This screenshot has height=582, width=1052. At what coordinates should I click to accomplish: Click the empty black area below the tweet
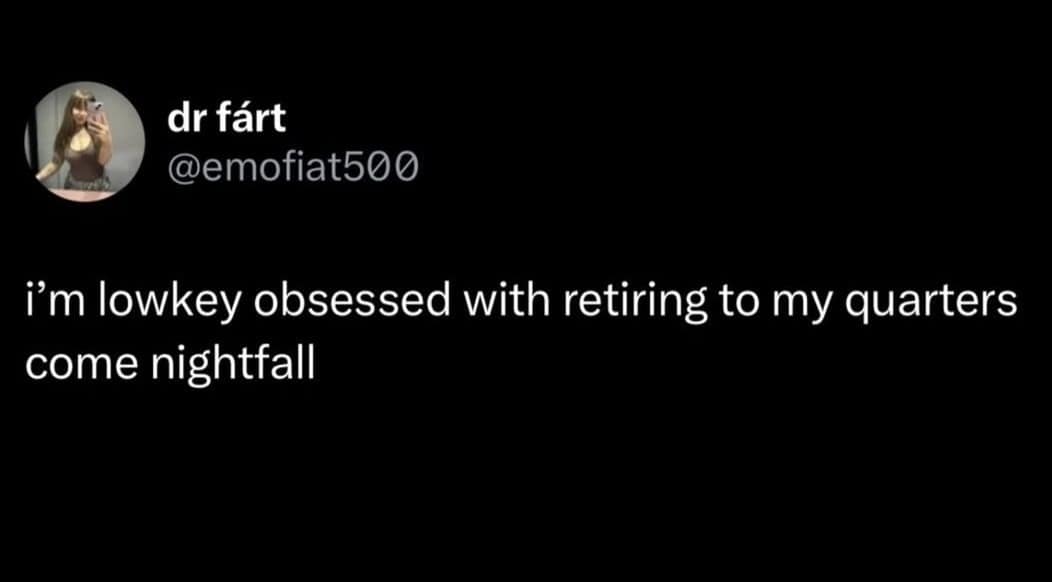click(x=526, y=480)
